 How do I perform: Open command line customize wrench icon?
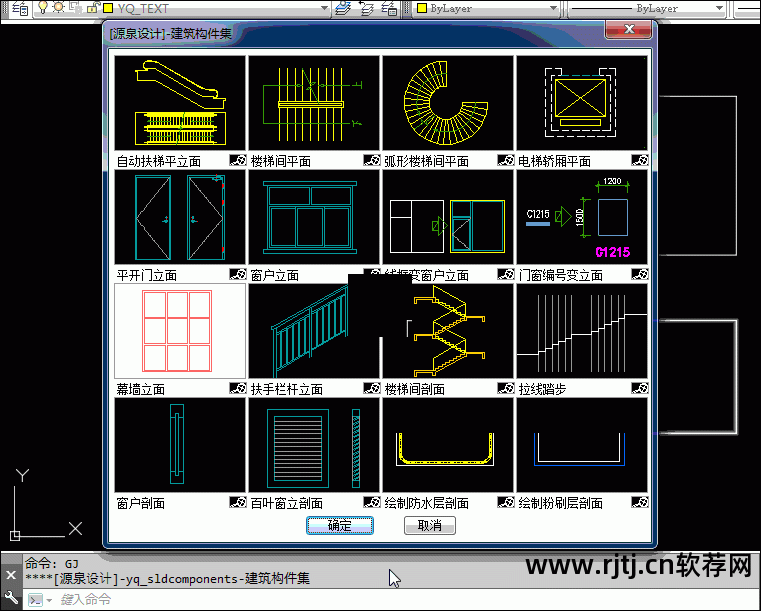click(x=11, y=598)
